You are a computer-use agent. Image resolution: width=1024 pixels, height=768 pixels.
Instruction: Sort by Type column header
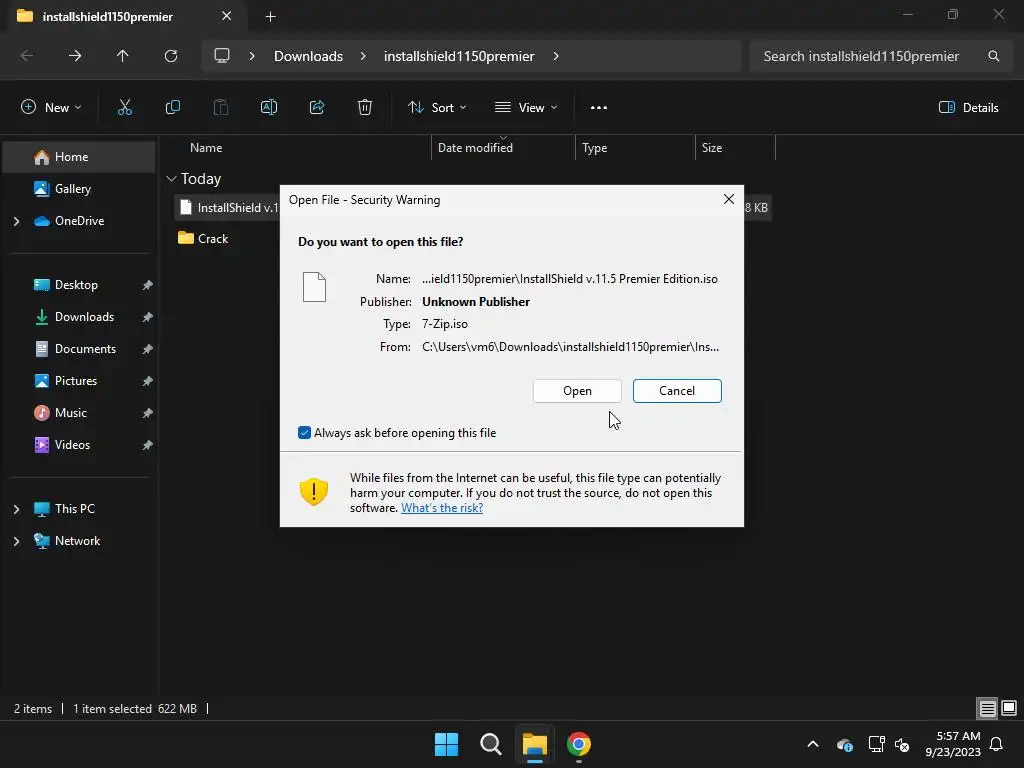pyautogui.click(x=595, y=148)
